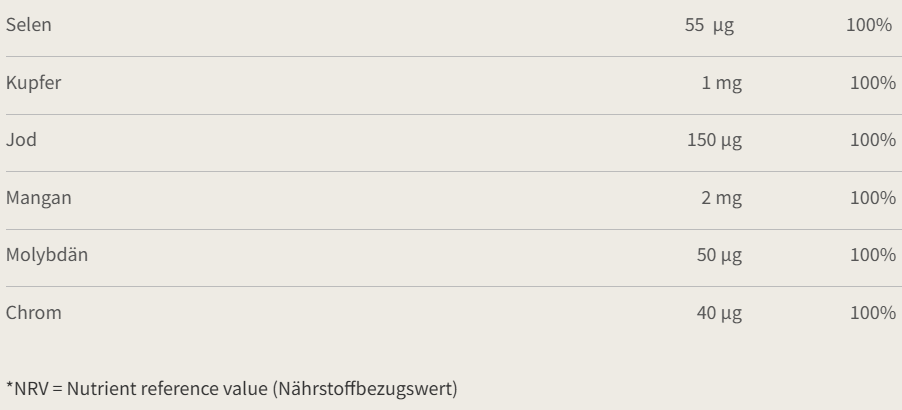This screenshot has width=902, height=410.
Task: Click the Chrom row label
Action: 33,313
